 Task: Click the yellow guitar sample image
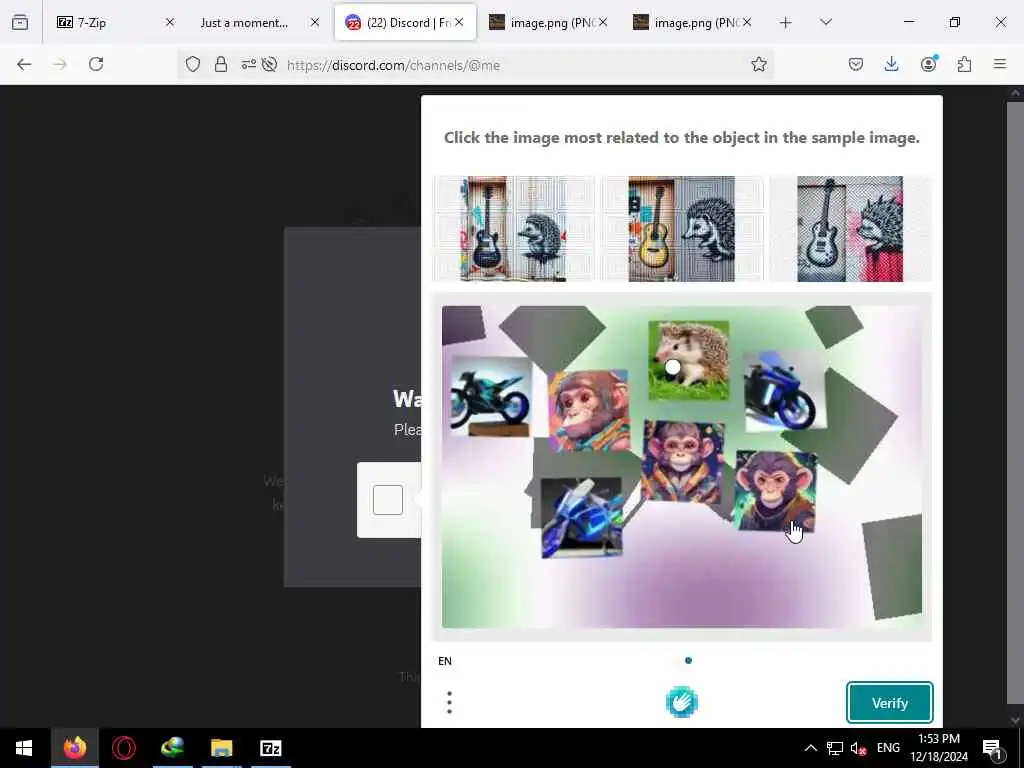point(682,229)
